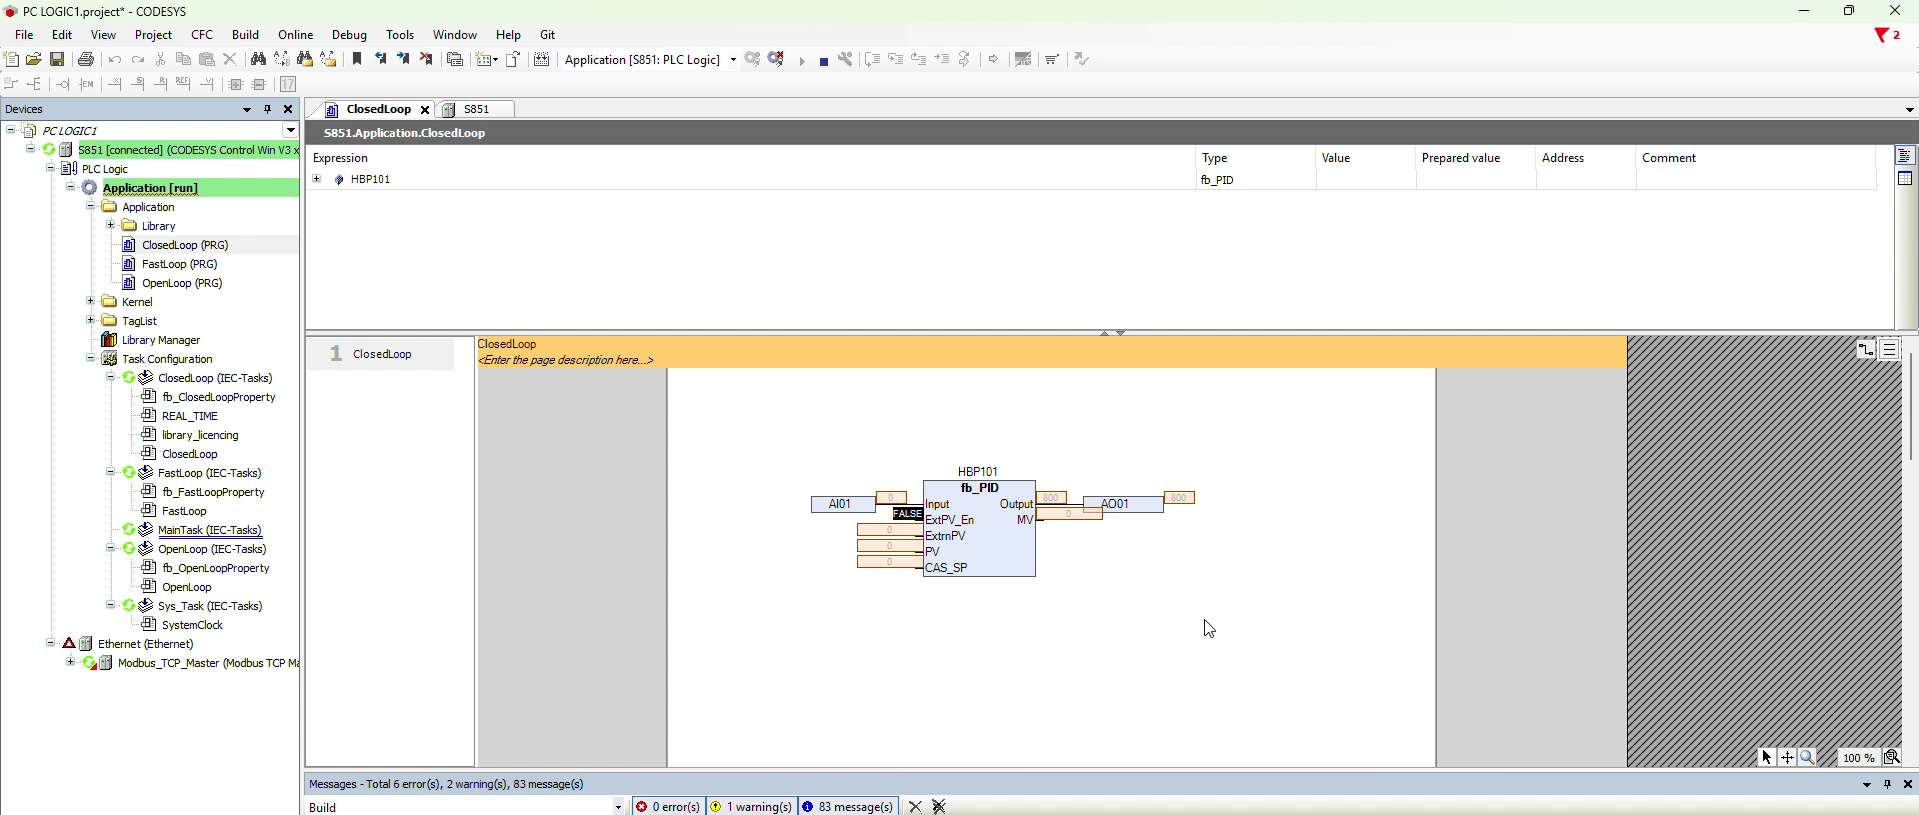Select SystemClock under Sys_Task
This screenshot has height=815, width=1919.
point(192,625)
